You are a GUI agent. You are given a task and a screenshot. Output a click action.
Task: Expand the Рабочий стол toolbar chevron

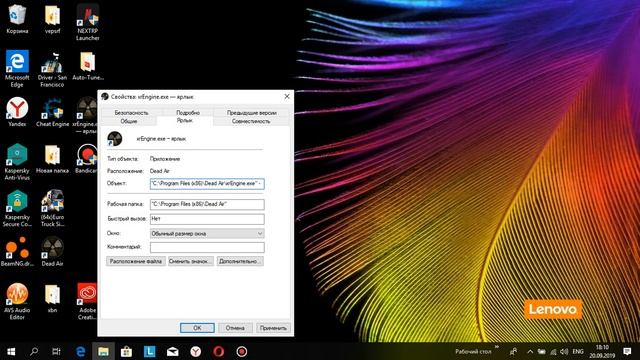[x=497, y=347]
